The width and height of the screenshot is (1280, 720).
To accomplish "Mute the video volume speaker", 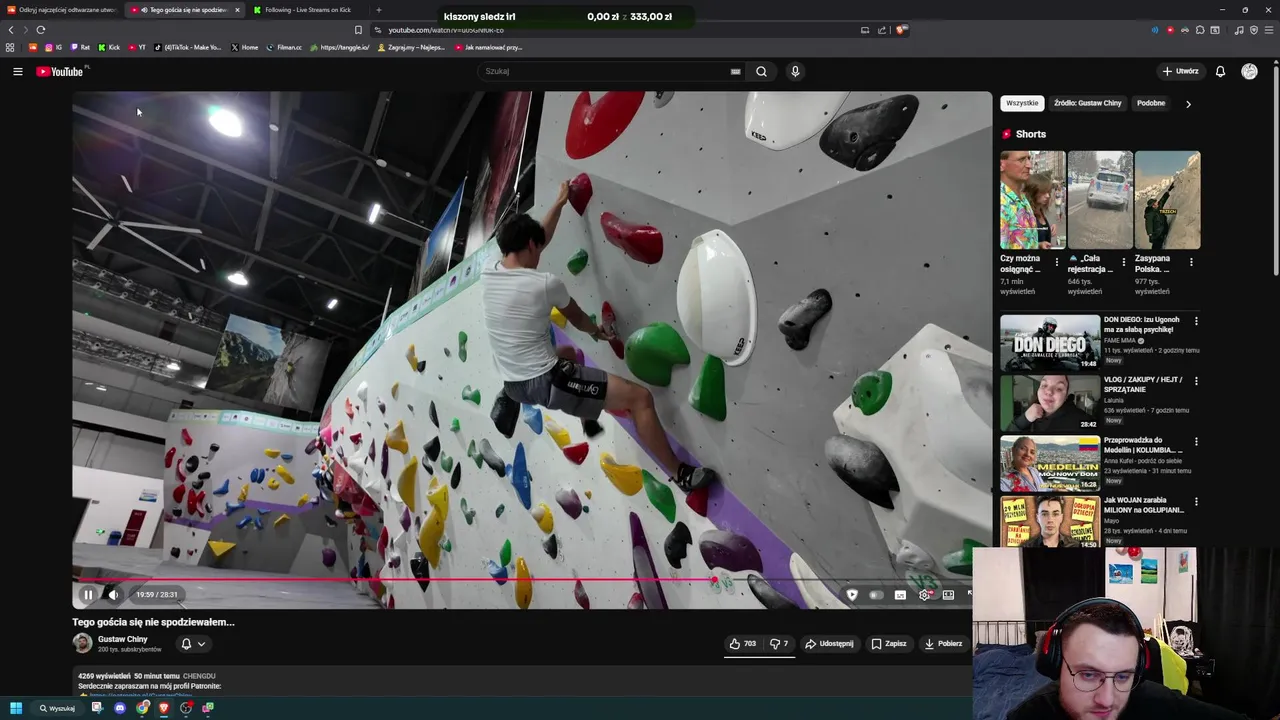I will click(x=113, y=595).
